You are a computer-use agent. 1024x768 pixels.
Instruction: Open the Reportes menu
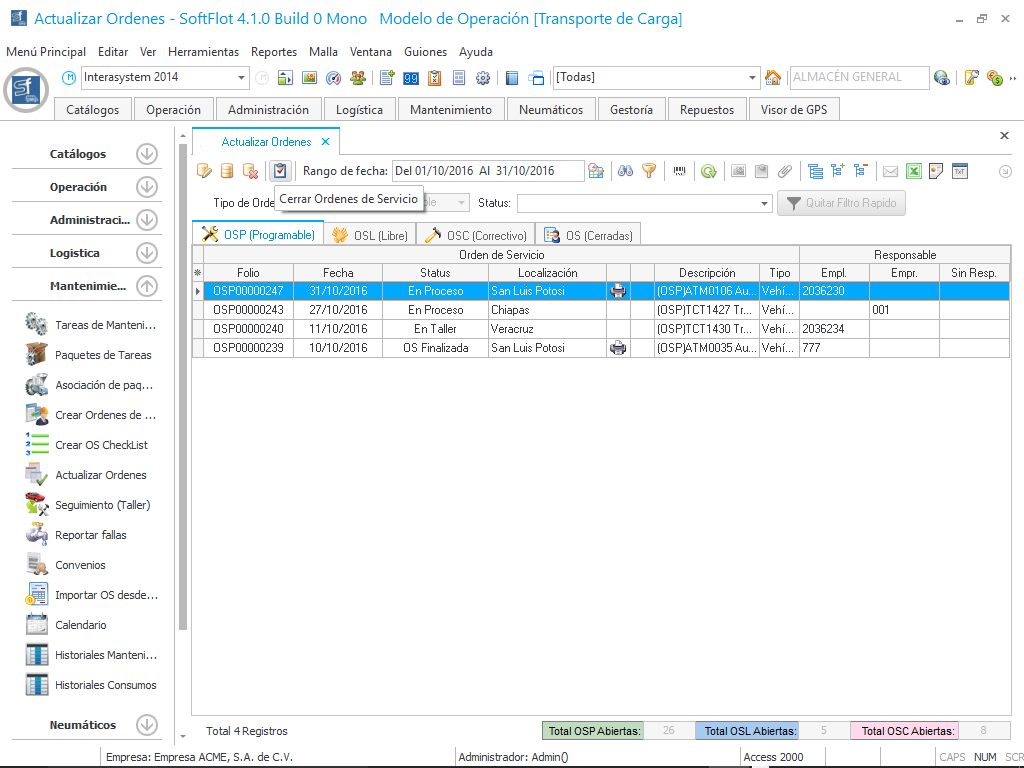coord(273,52)
